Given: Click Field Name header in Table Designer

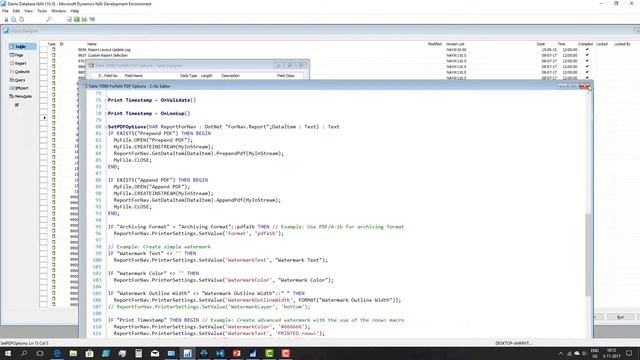Looking at the screenshot, I should [133, 76].
